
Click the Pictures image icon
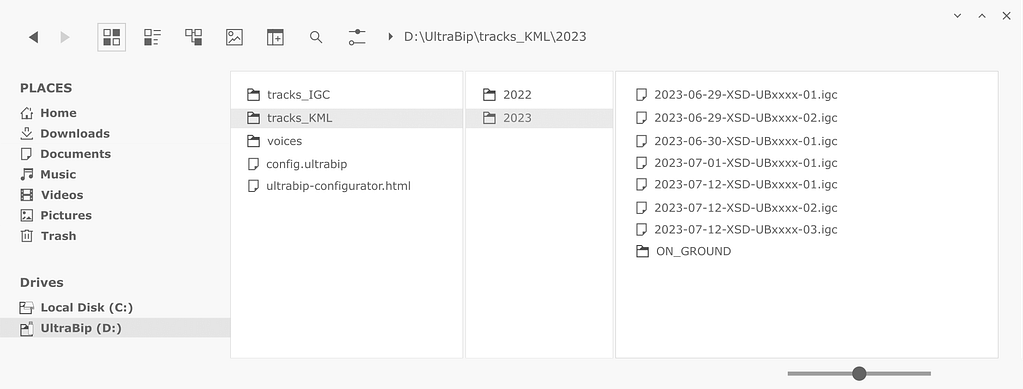[26, 215]
